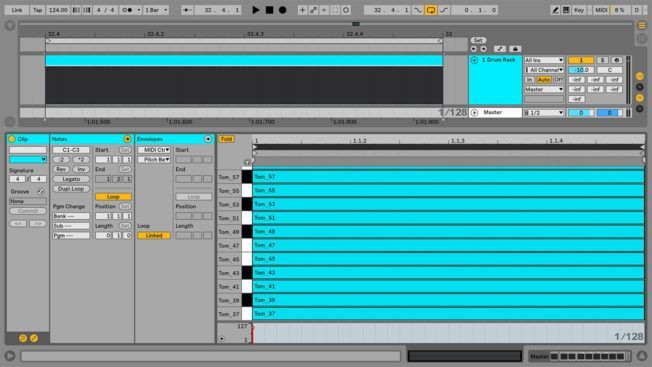Set monitor to In

click(529, 80)
